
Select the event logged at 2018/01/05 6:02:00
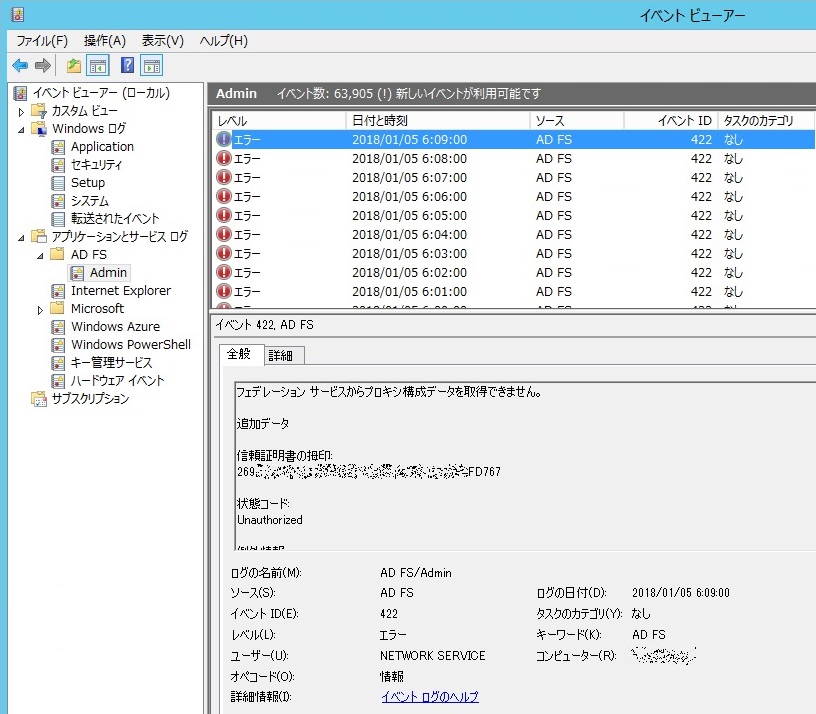514,272
